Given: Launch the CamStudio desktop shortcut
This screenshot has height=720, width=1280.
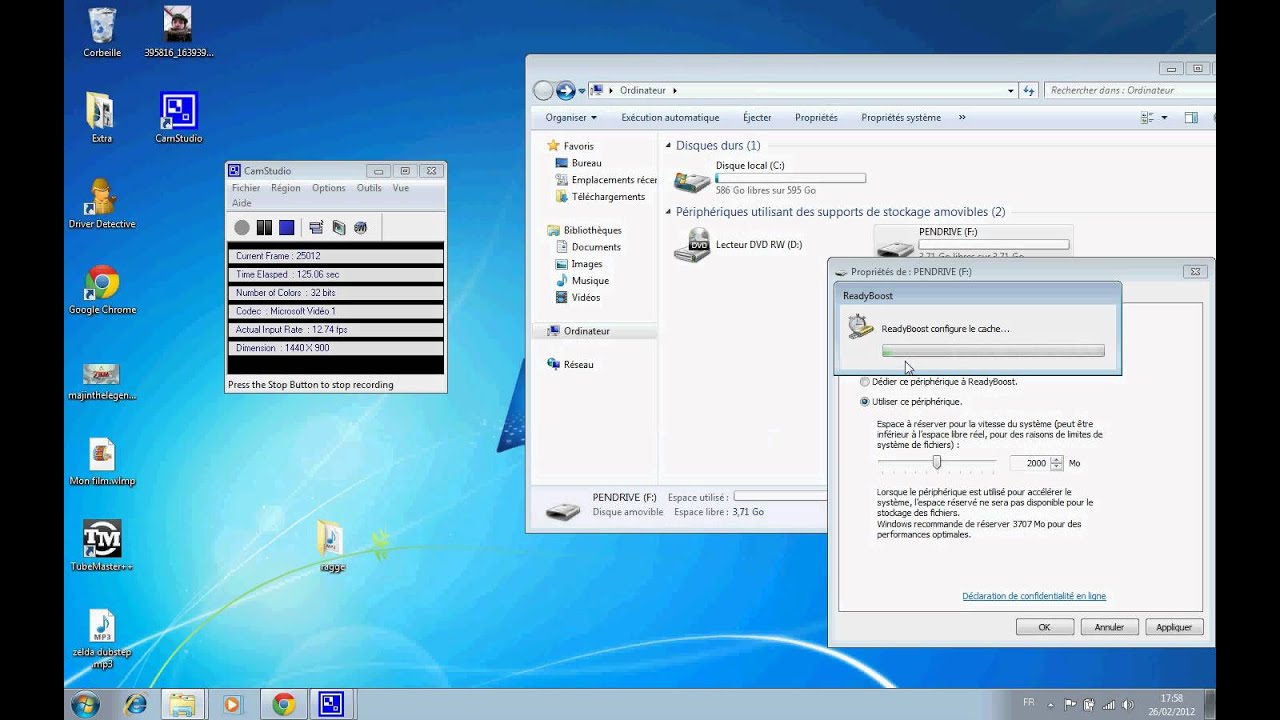Looking at the screenshot, I should click(179, 118).
